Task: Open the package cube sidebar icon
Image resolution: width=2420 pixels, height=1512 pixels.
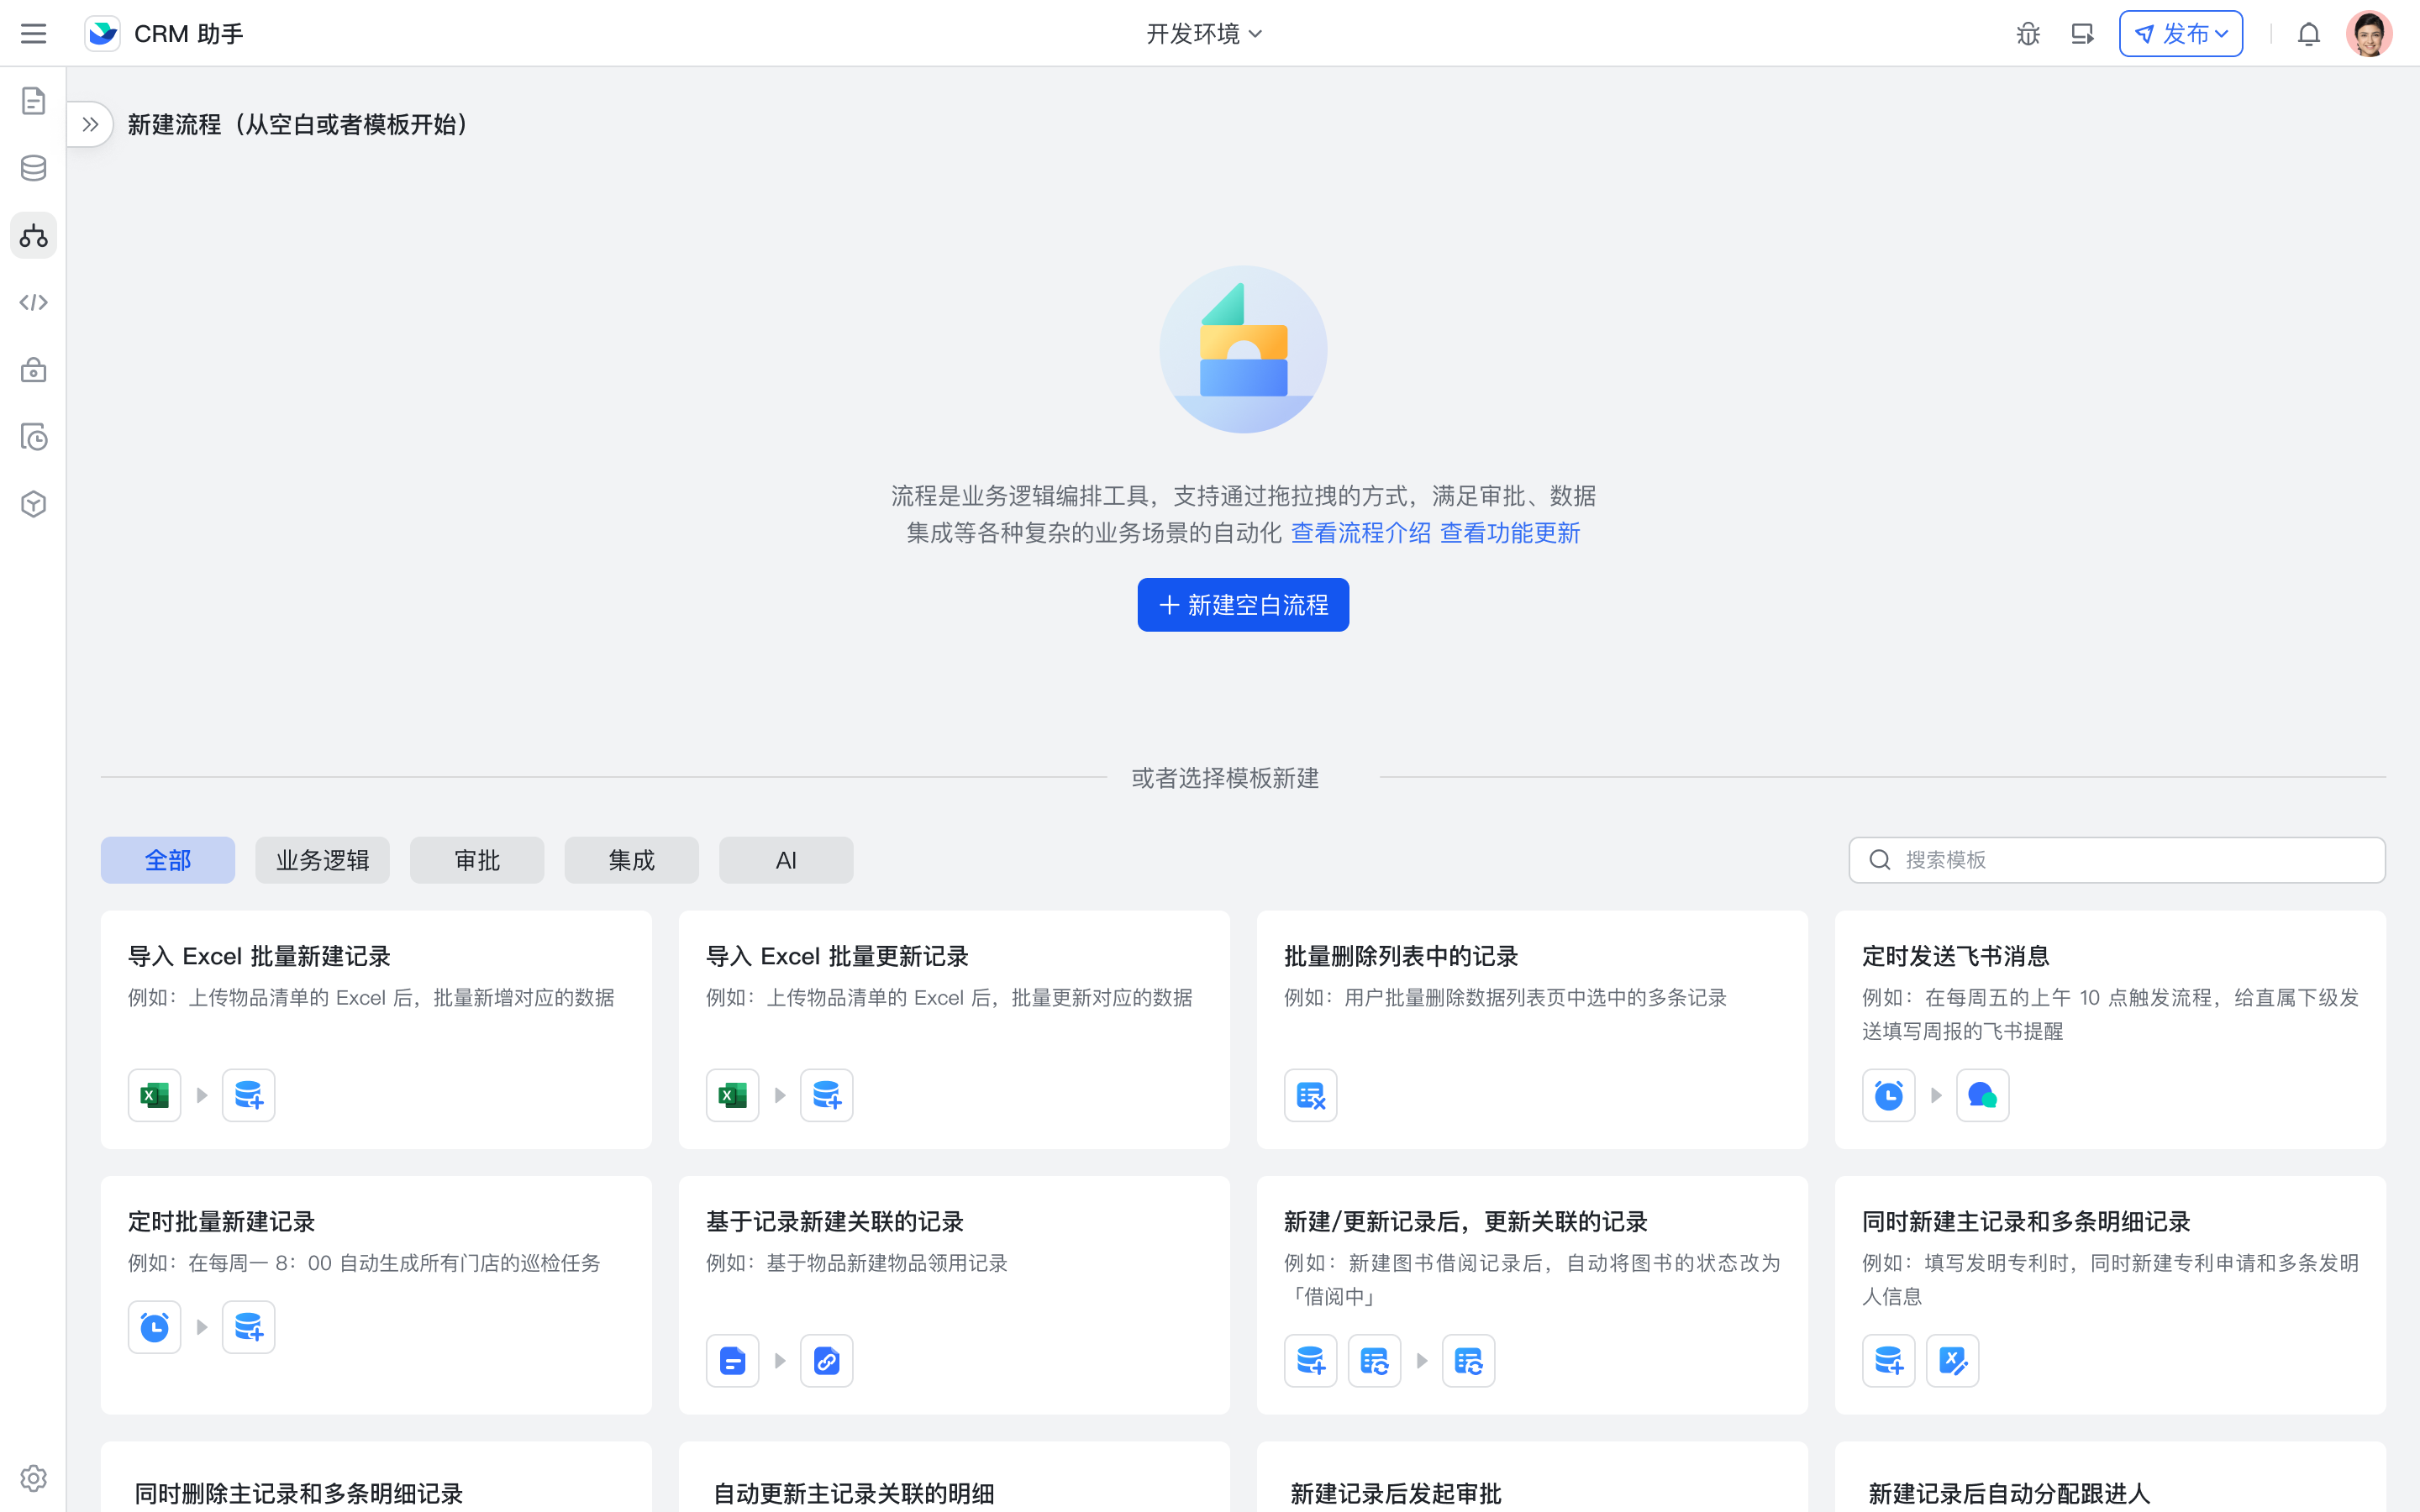Action: (x=33, y=504)
